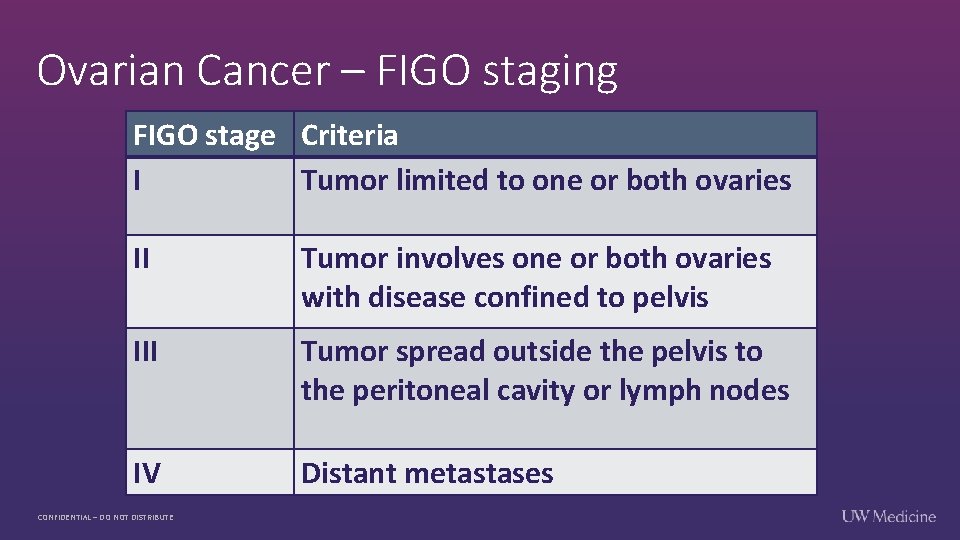Screen dimensions: 960x540
Task: Click the 'Tumor spread outside the pelvis to' line
Action: pyautogui.click(x=532, y=352)
